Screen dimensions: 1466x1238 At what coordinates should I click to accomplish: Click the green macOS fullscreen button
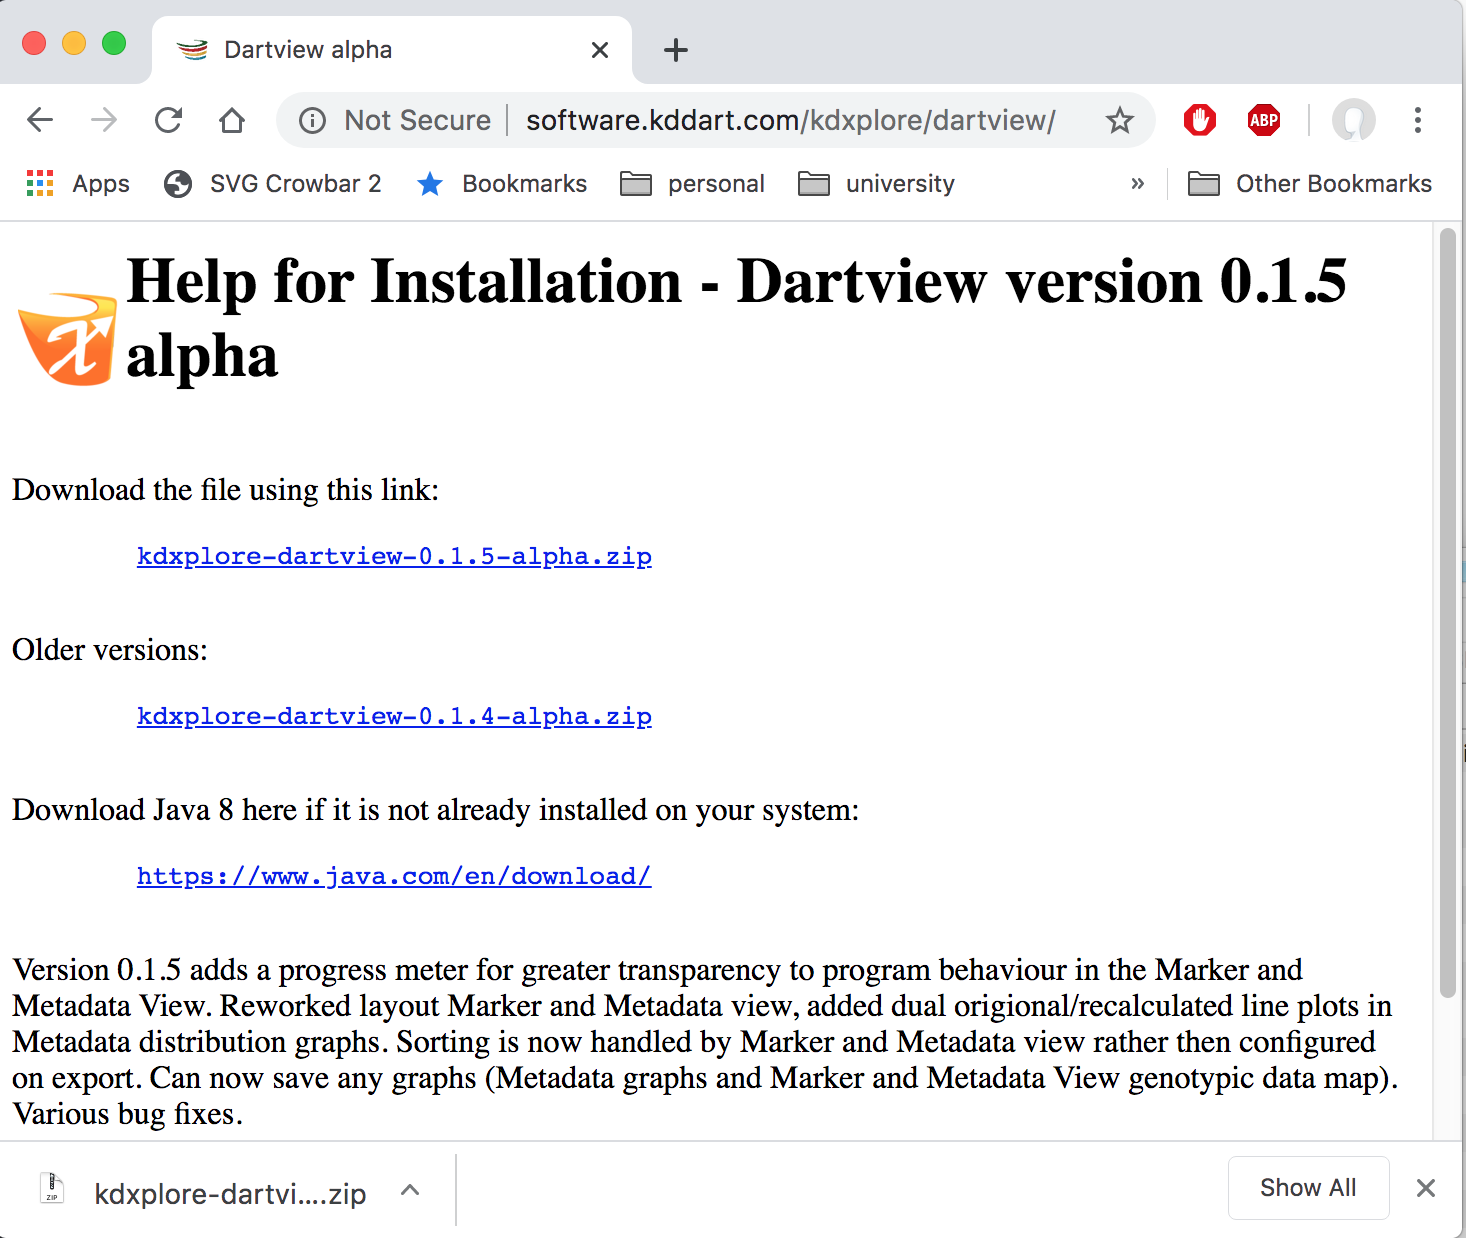tap(114, 43)
